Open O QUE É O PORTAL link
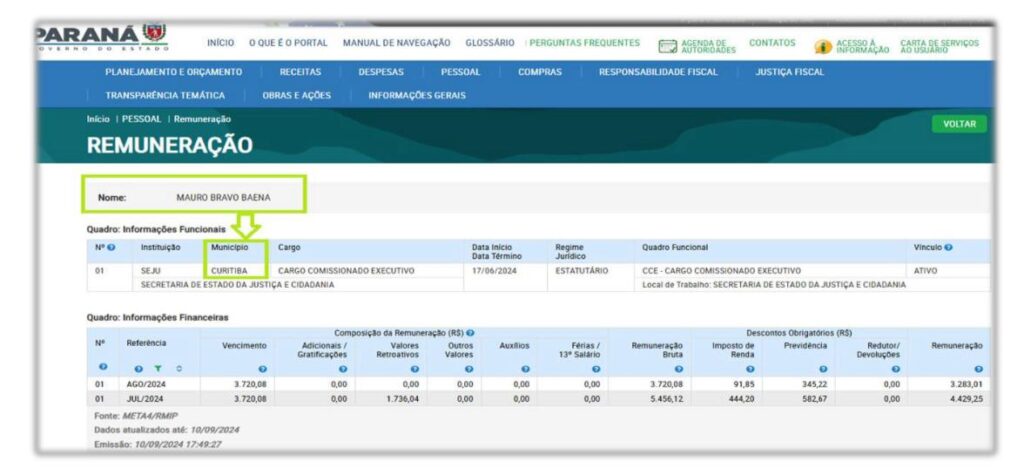This screenshot has width=1024, height=475. point(288,43)
